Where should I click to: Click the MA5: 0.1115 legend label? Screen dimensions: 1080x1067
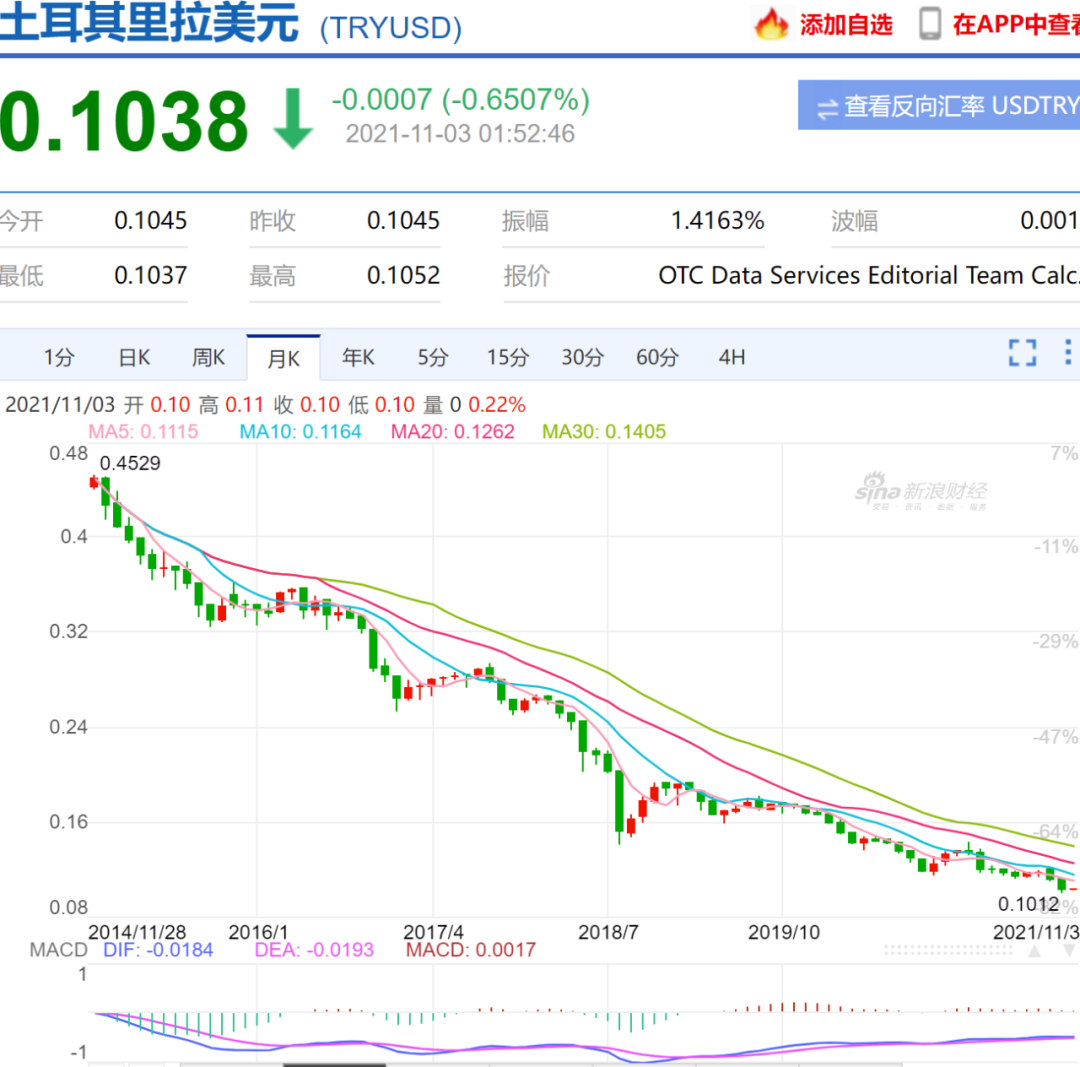143,432
